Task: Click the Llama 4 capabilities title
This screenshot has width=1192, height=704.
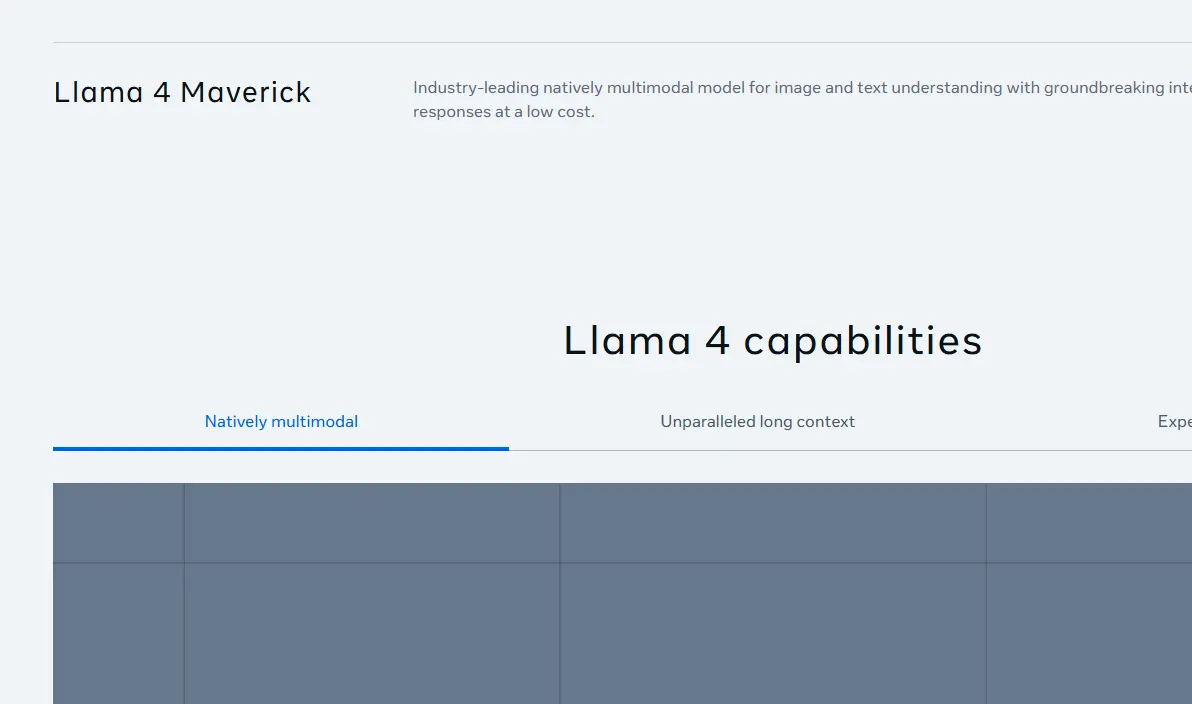Action: click(x=772, y=340)
